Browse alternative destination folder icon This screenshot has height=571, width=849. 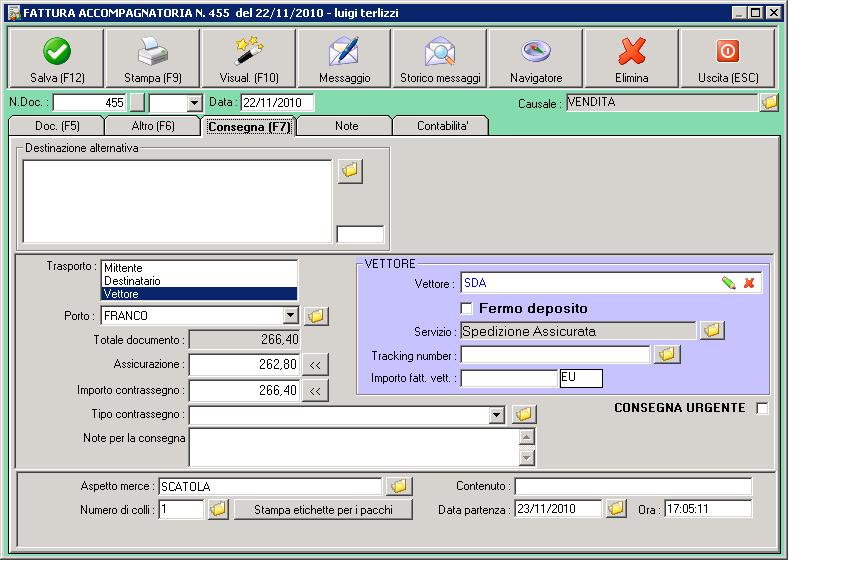[x=350, y=170]
